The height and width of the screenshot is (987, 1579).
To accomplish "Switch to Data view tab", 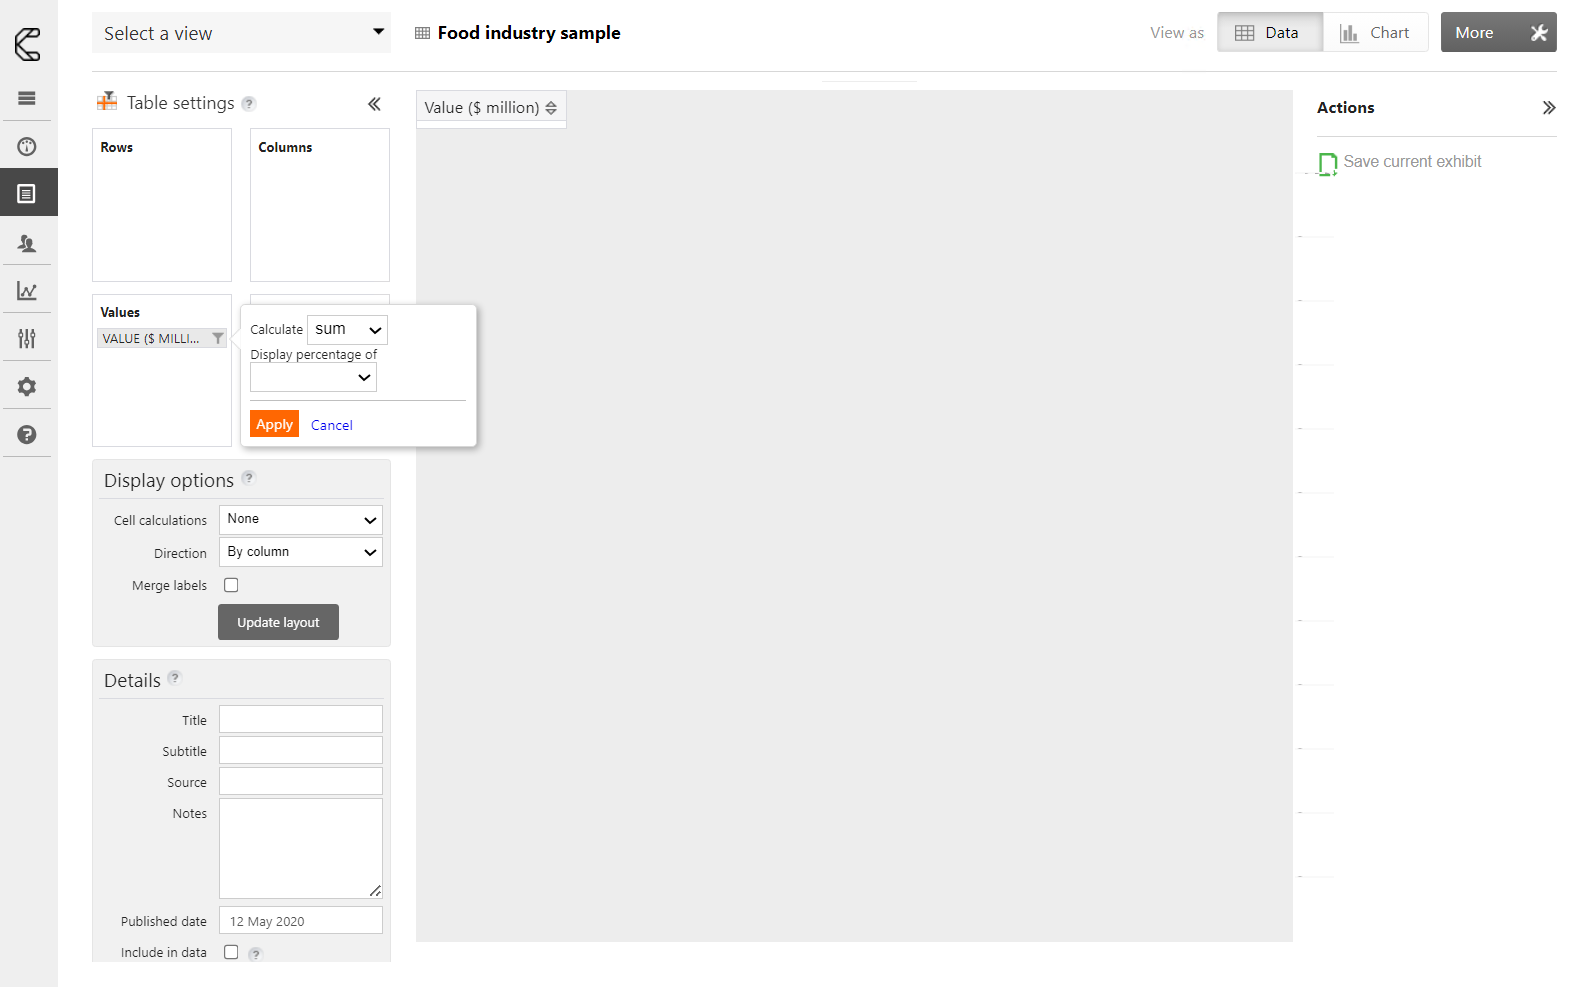I will [1269, 33].
